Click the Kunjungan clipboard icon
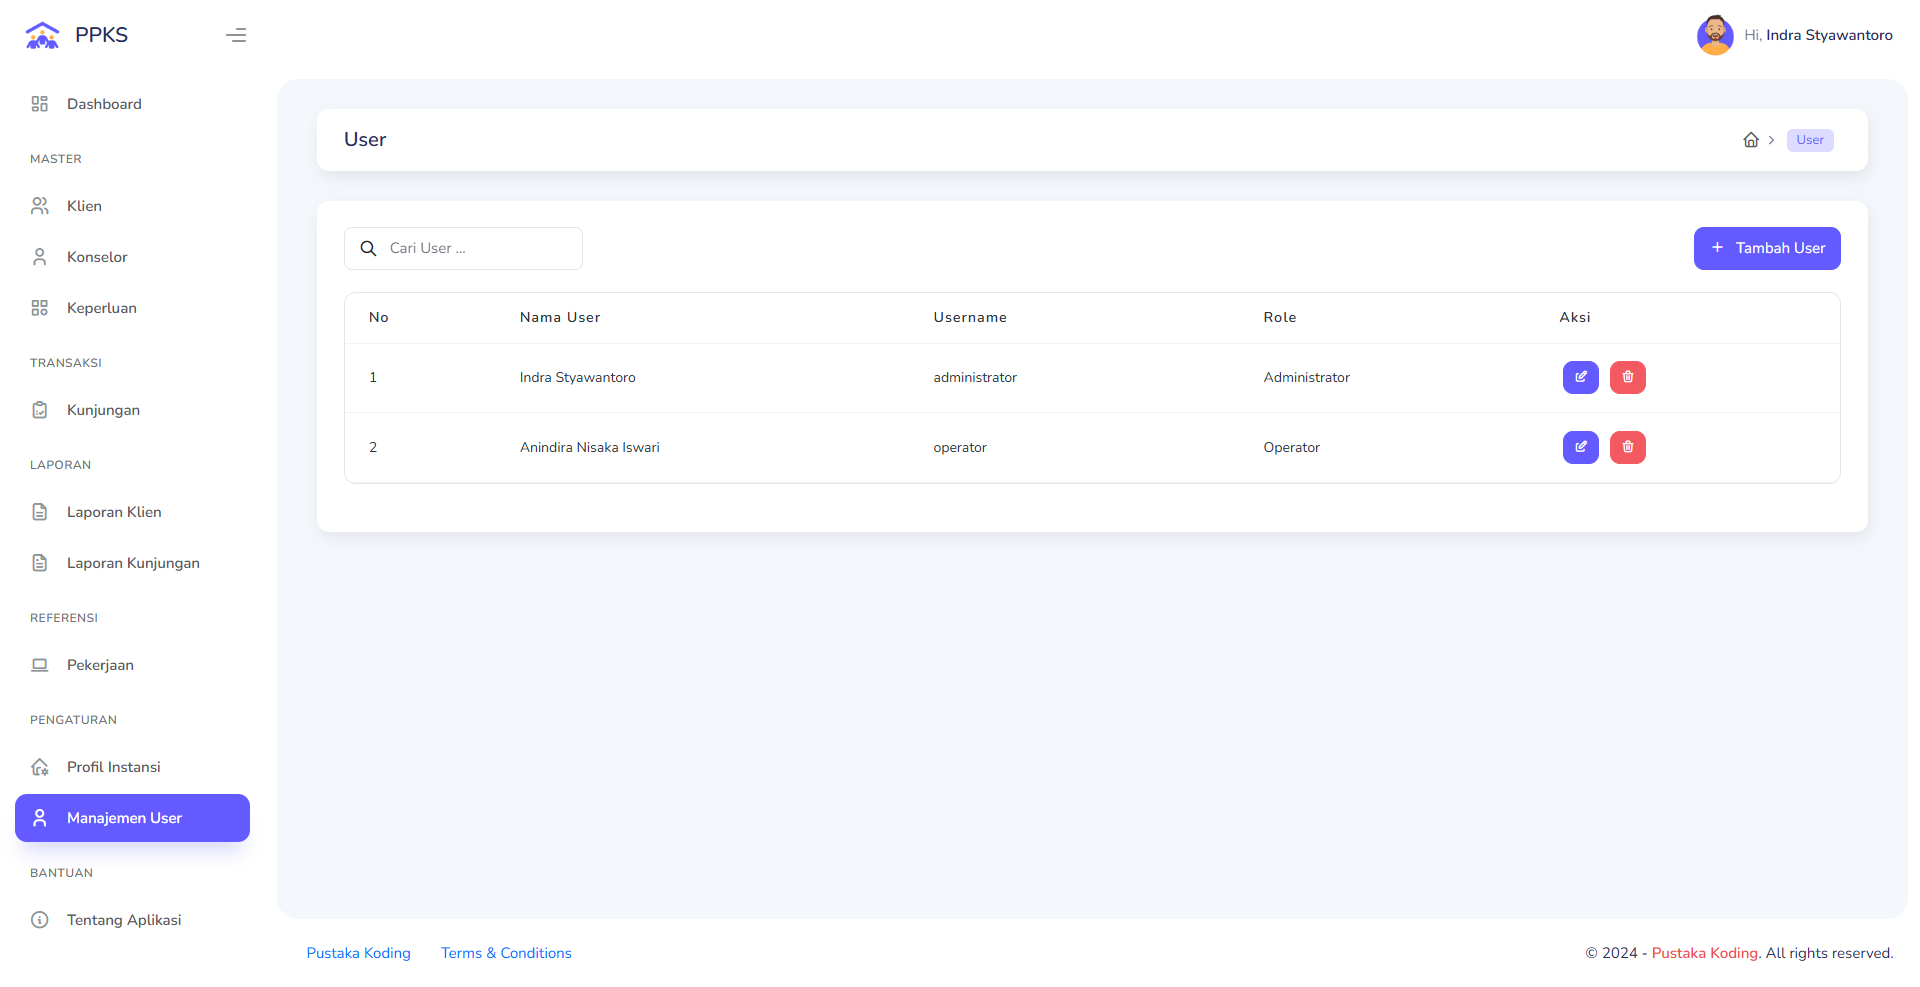Viewport: 1920px width, 987px height. pyautogui.click(x=39, y=409)
